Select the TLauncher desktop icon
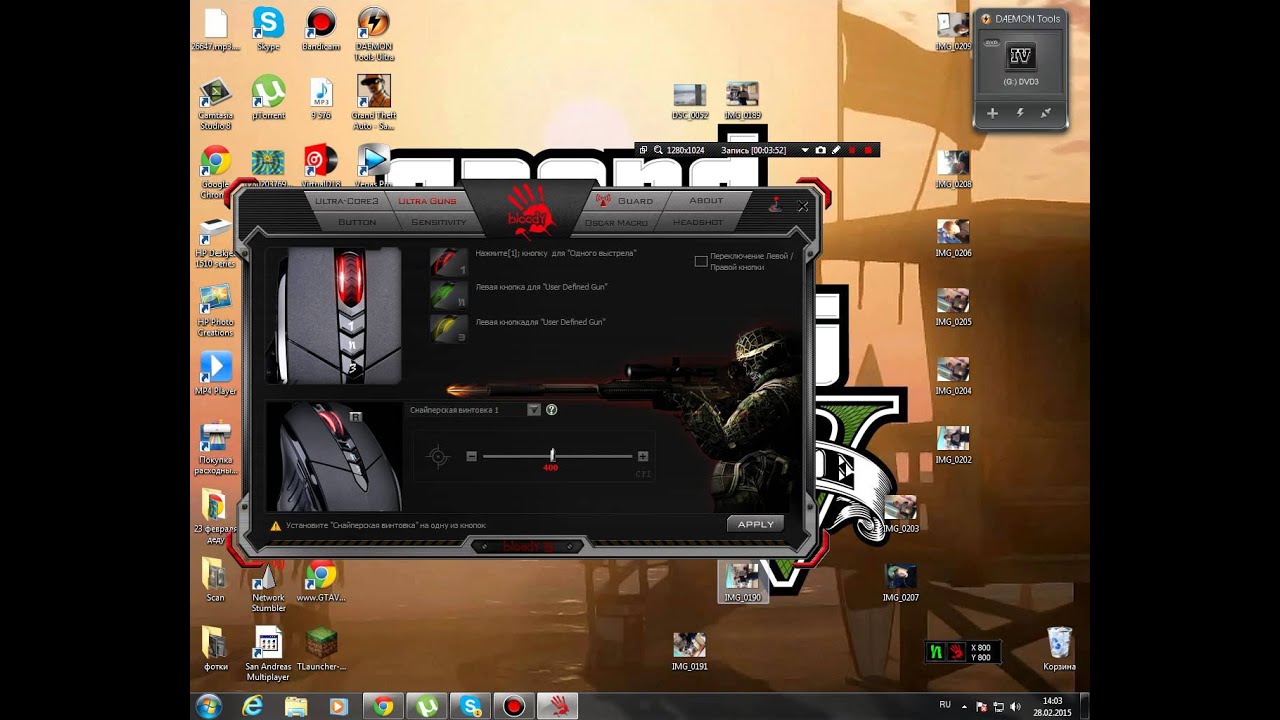Screen dimensions: 1280x720 [x=321, y=649]
